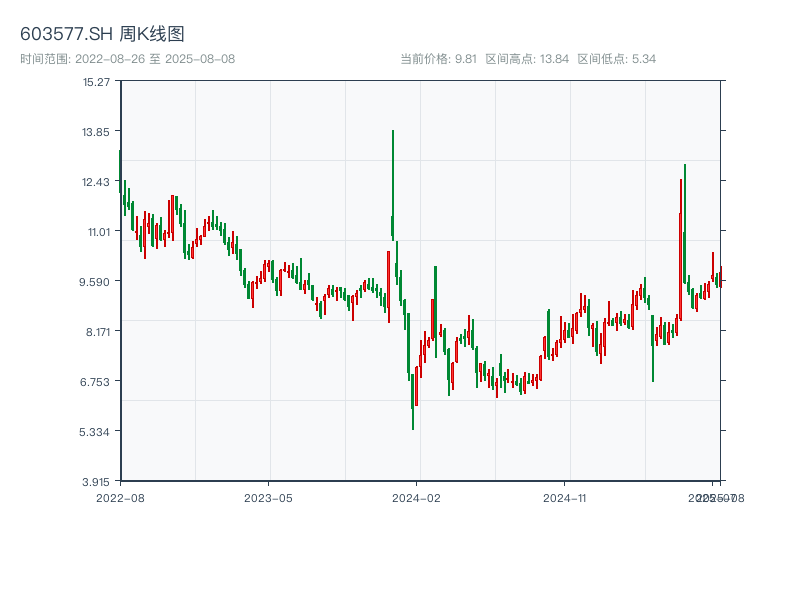Select the 时间范围 date range text
800x600 pixels.
pyautogui.click(x=127, y=59)
